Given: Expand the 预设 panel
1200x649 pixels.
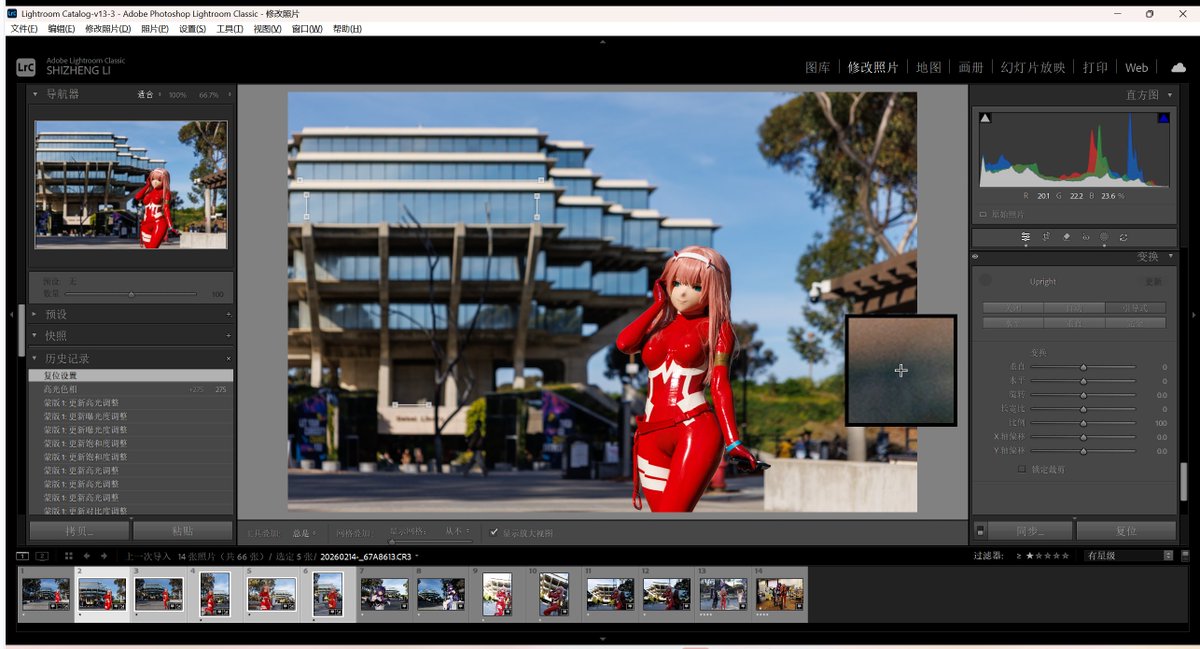Looking at the screenshot, I should point(36,314).
